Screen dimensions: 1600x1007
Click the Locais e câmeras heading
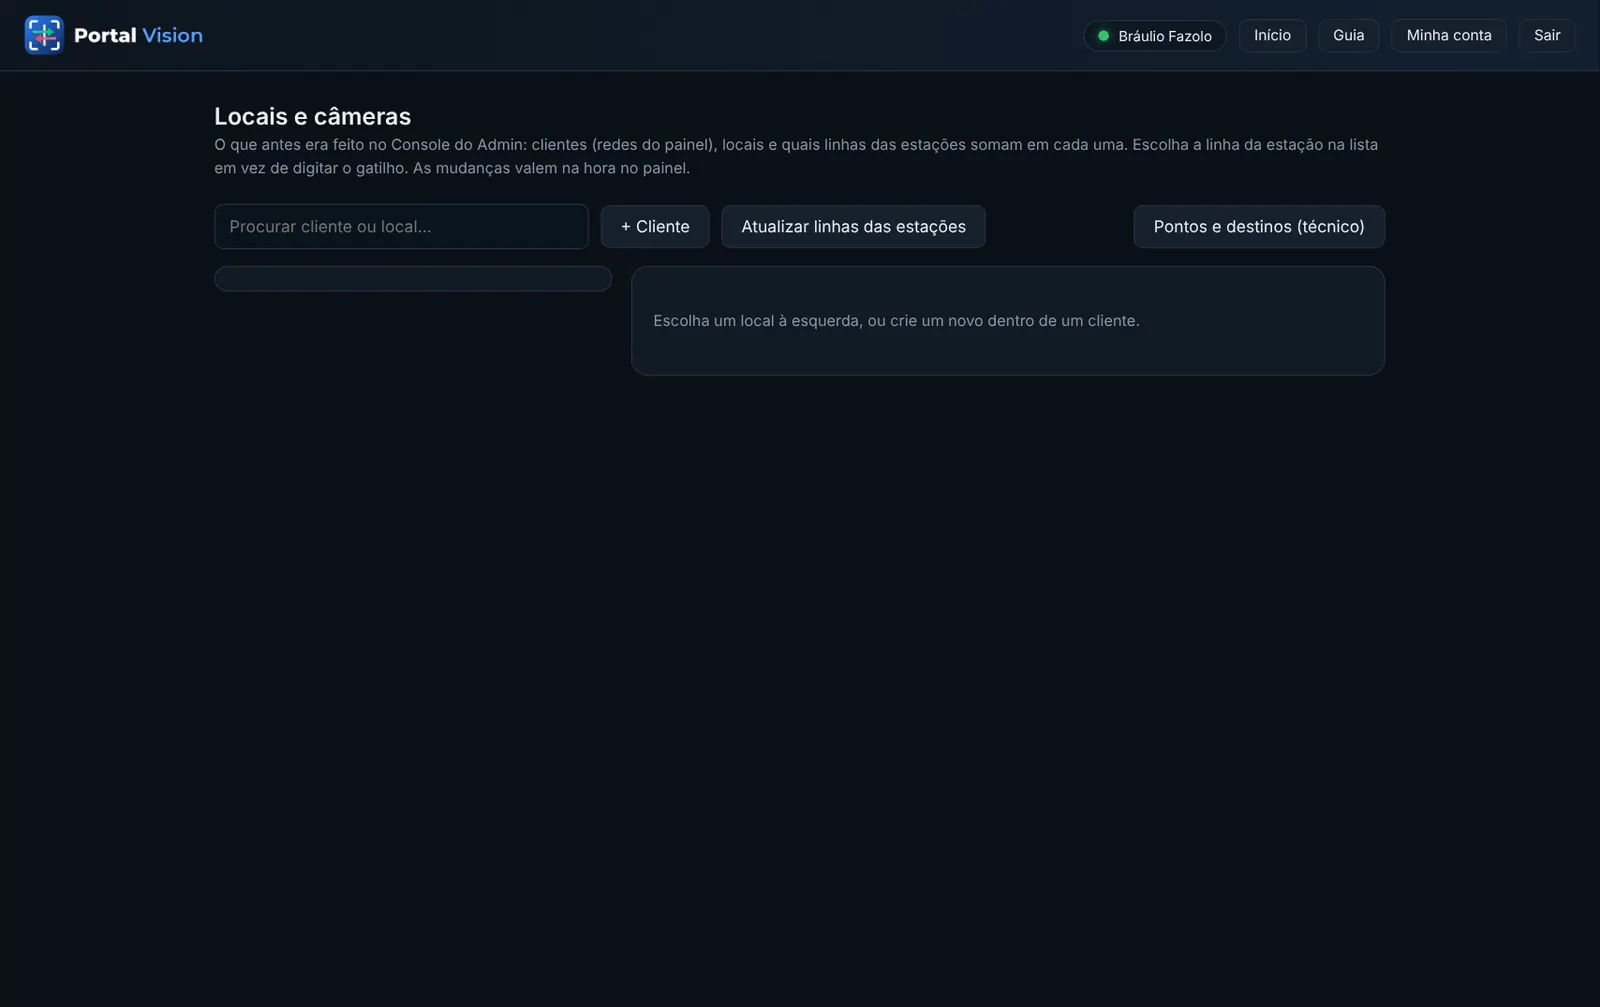pos(312,116)
